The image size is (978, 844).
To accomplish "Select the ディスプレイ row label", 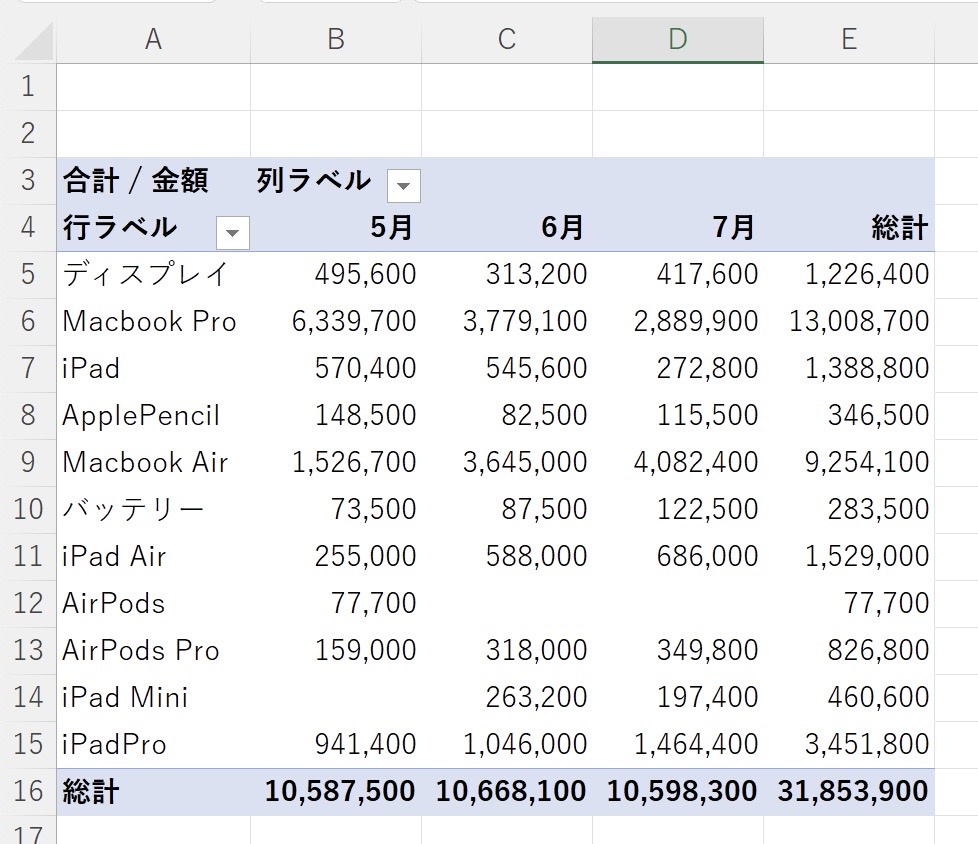I will click(x=153, y=274).
